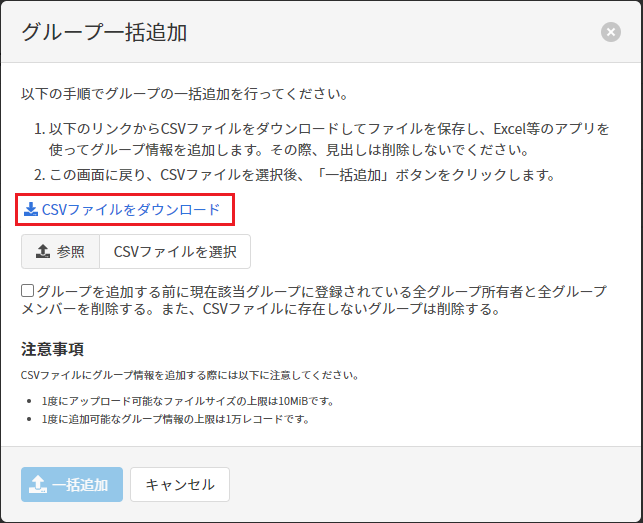This screenshot has height=523, width=643.
Task: Close the グループ一括追加 dialog with the X icon
Action: tap(610, 32)
